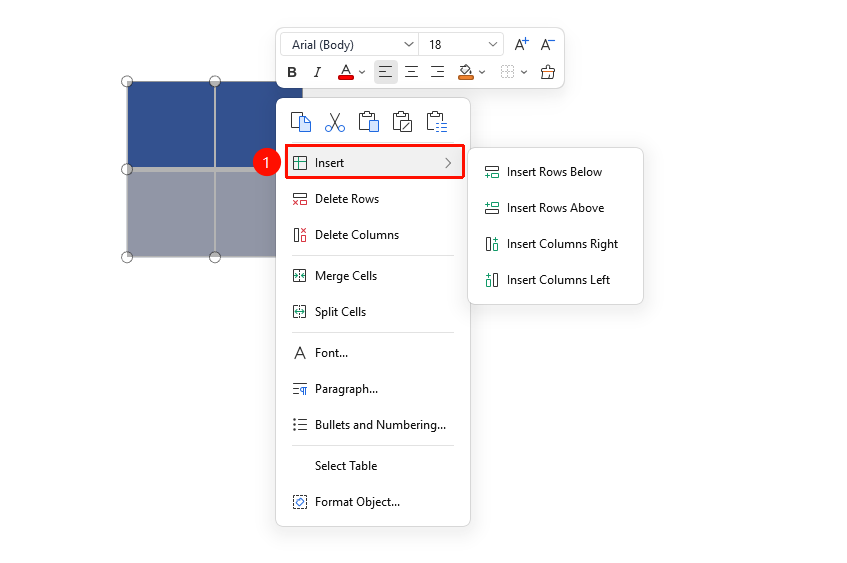Click the Insert Columns Right icon

[x=492, y=244]
